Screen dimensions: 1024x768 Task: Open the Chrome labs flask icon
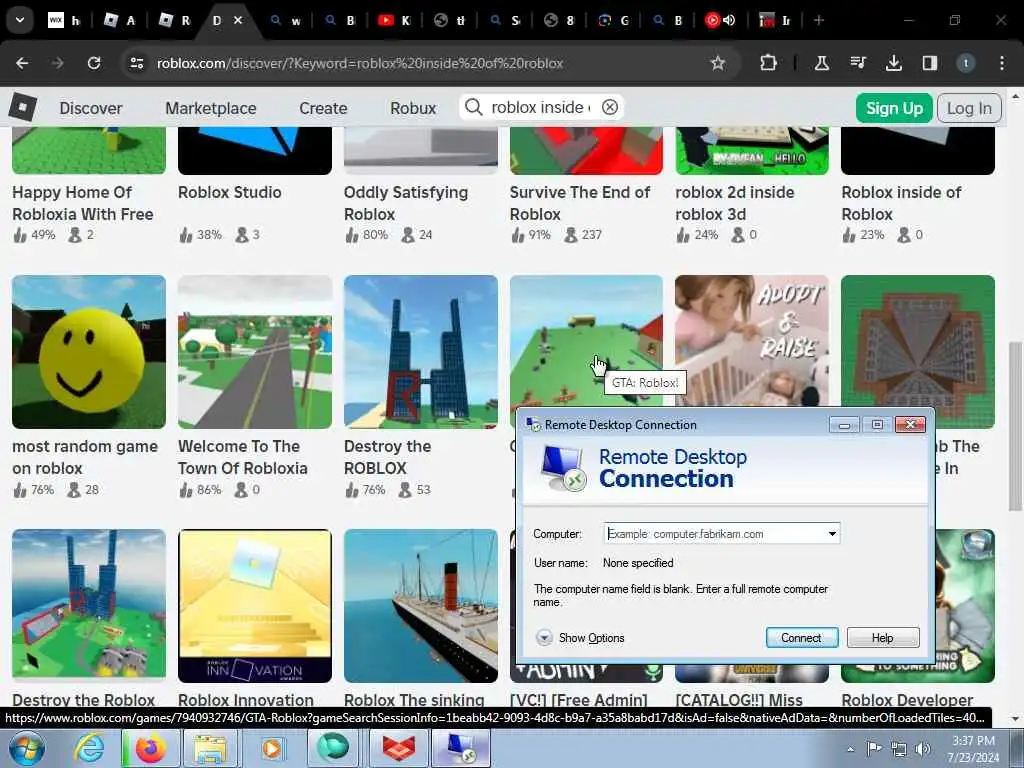(822, 63)
